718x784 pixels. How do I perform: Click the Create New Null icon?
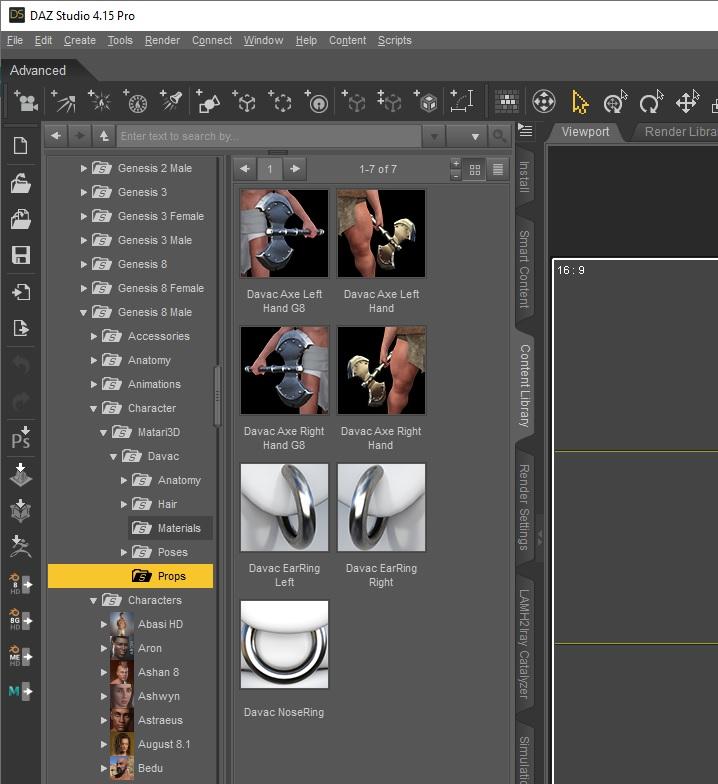pyautogui.click(x=244, y=101)
